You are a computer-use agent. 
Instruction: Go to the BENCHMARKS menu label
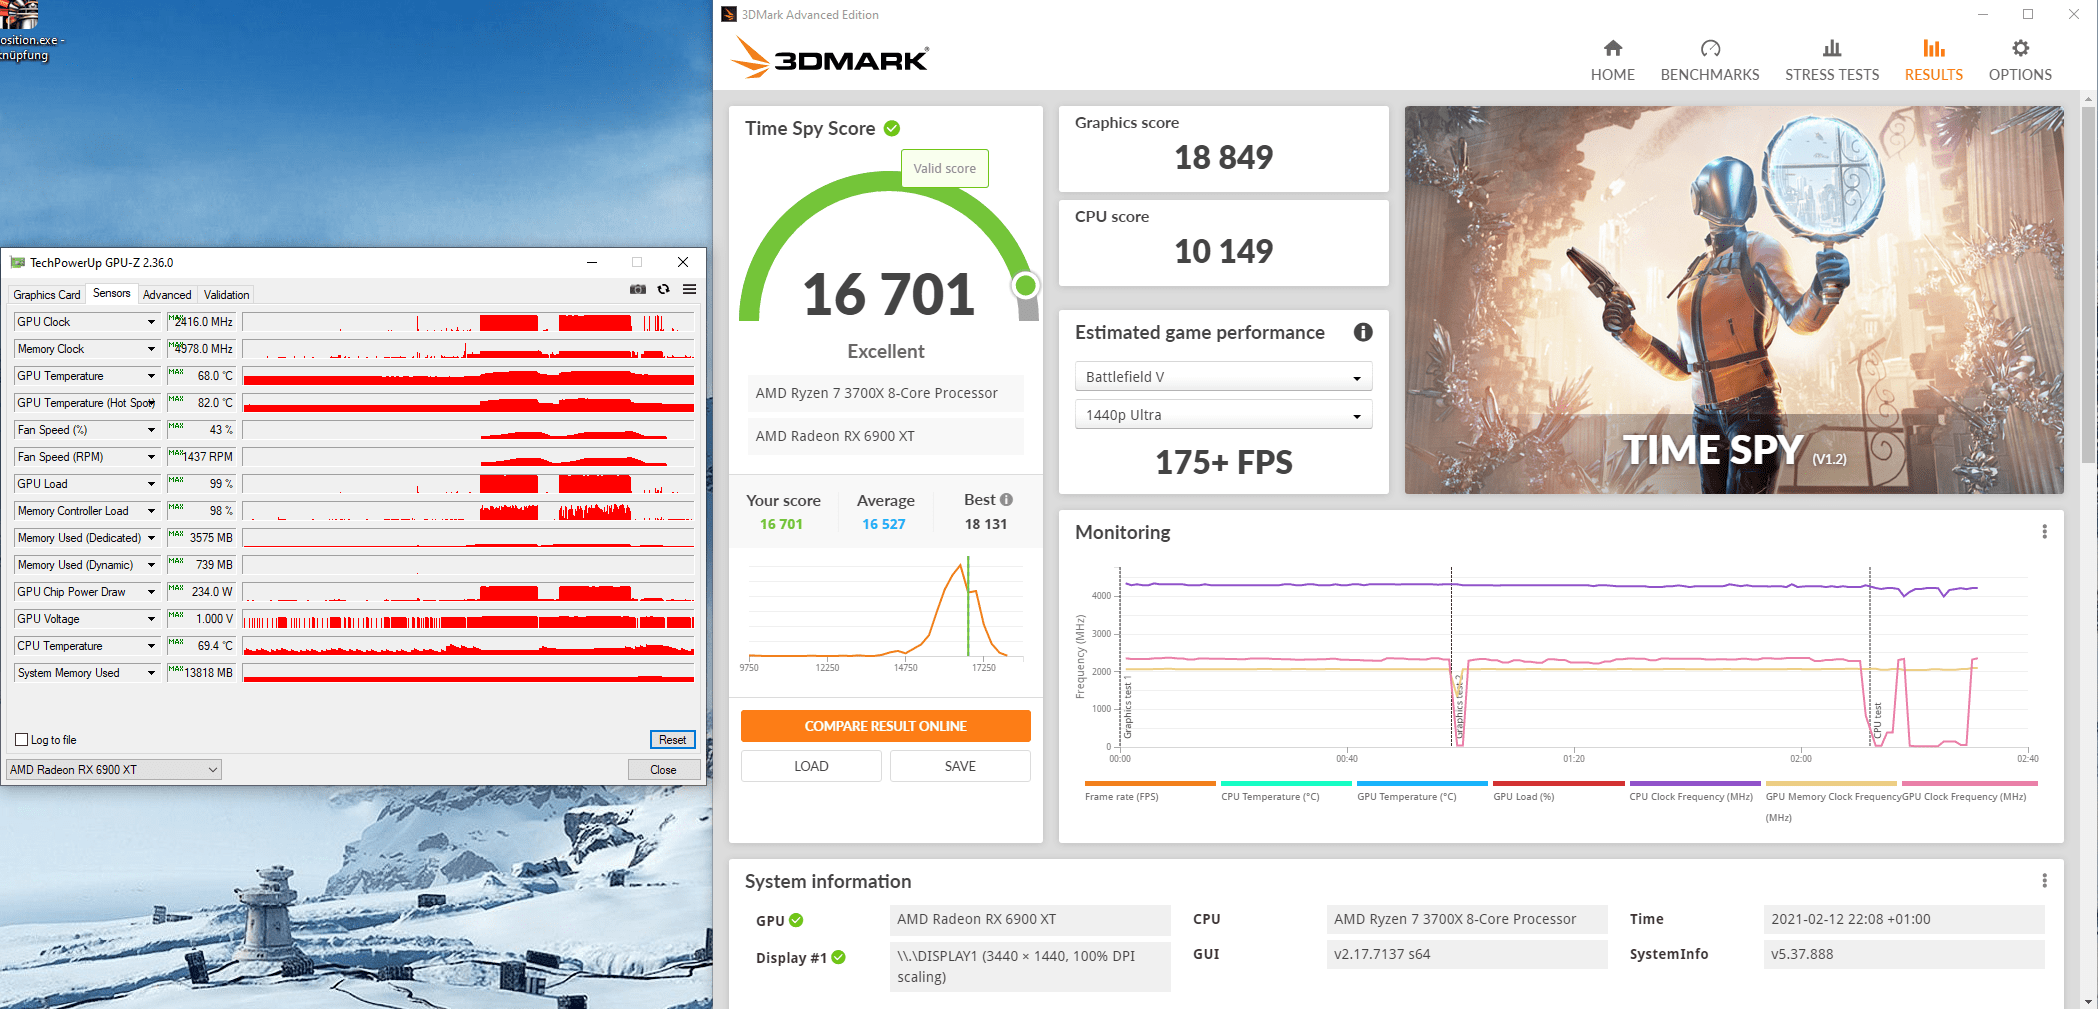1710,75
